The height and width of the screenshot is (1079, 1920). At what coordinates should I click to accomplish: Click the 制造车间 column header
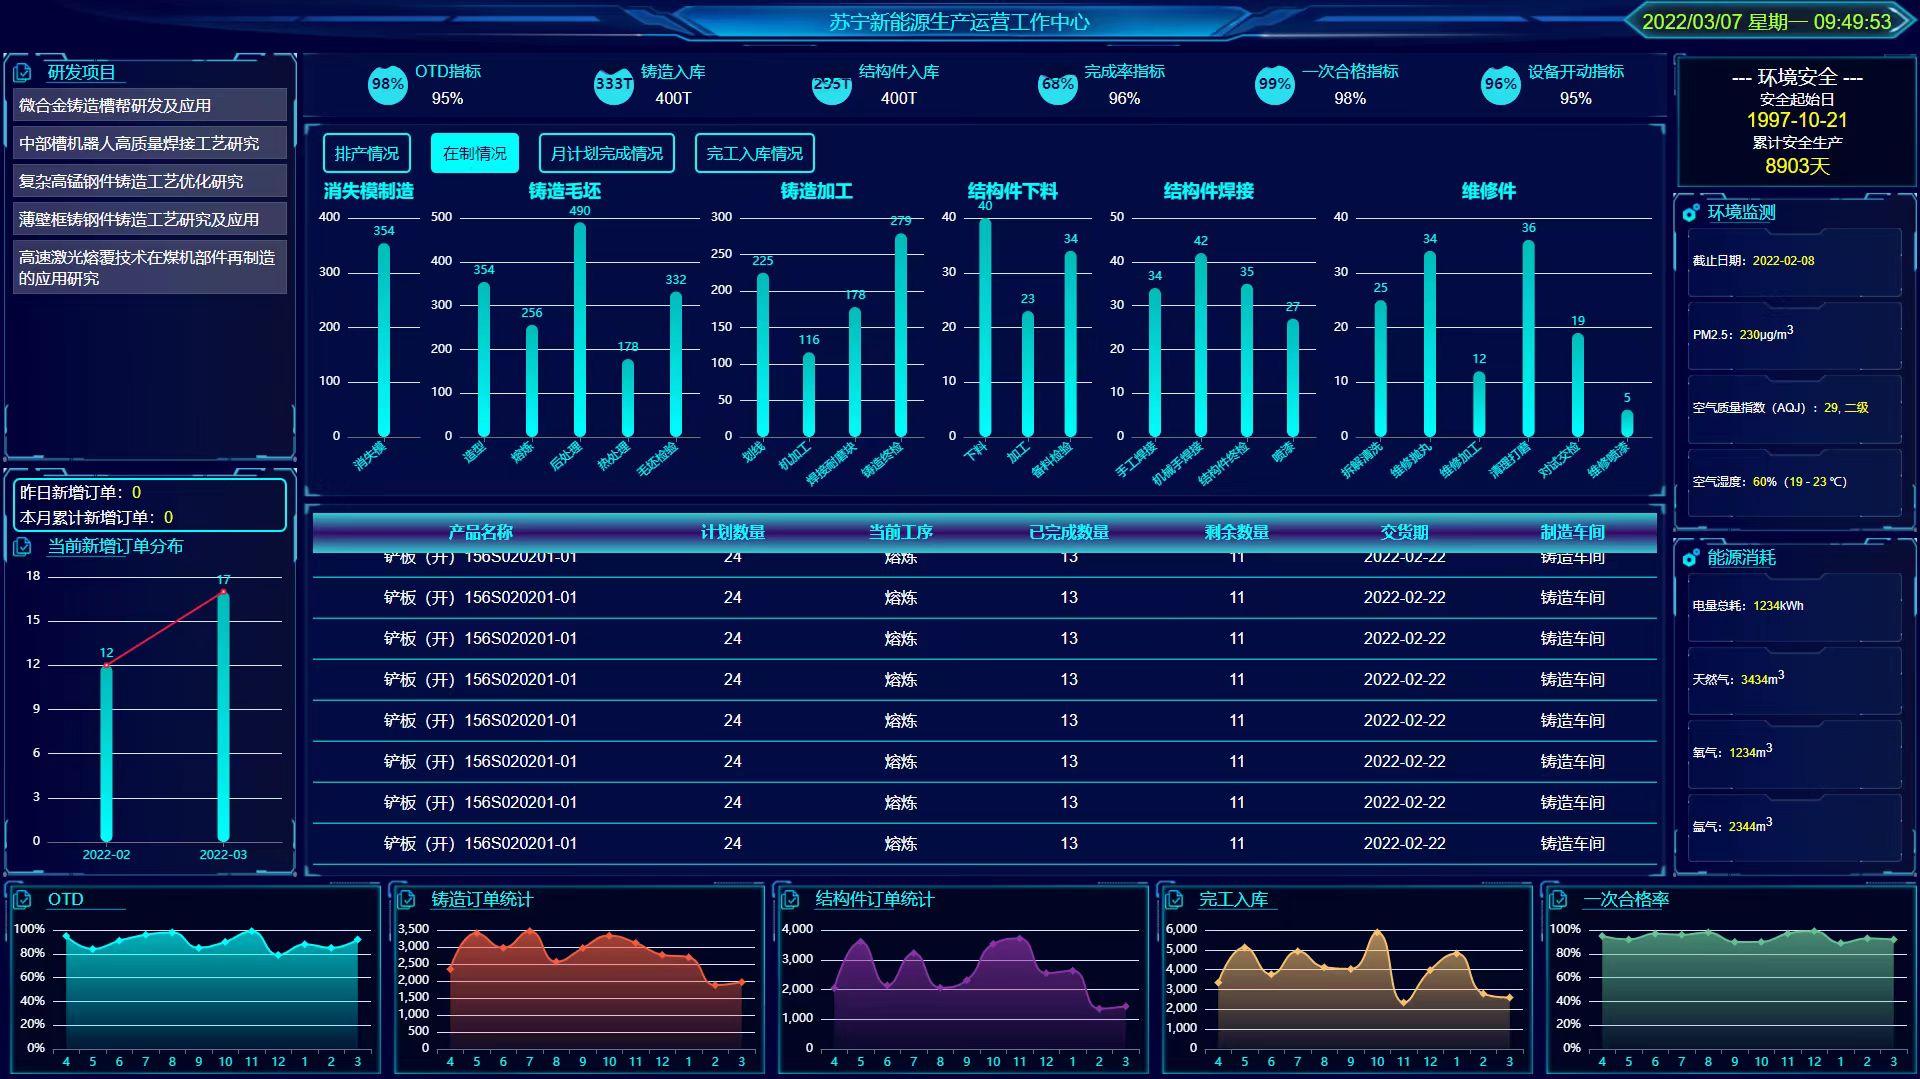[x=1573, y=532]
